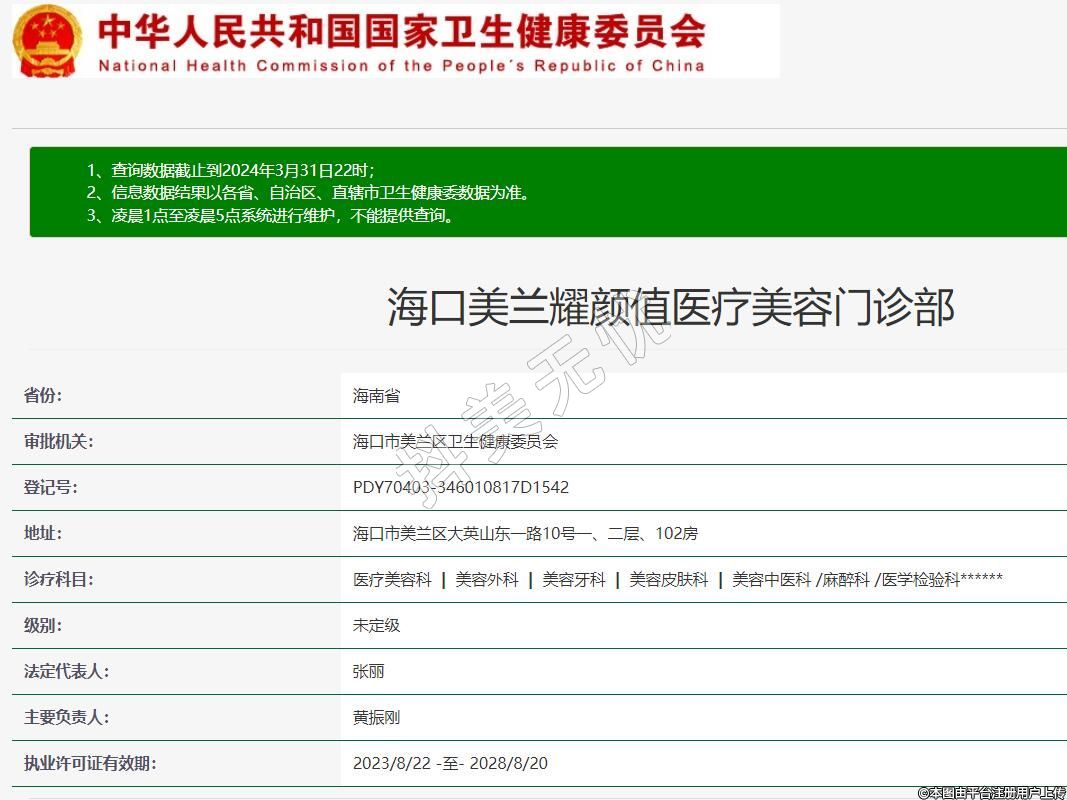Image resolution: width=1067 pixels, height=800 pixels.
Task: Click the 审批机关 row label
Action: (58, 441)
